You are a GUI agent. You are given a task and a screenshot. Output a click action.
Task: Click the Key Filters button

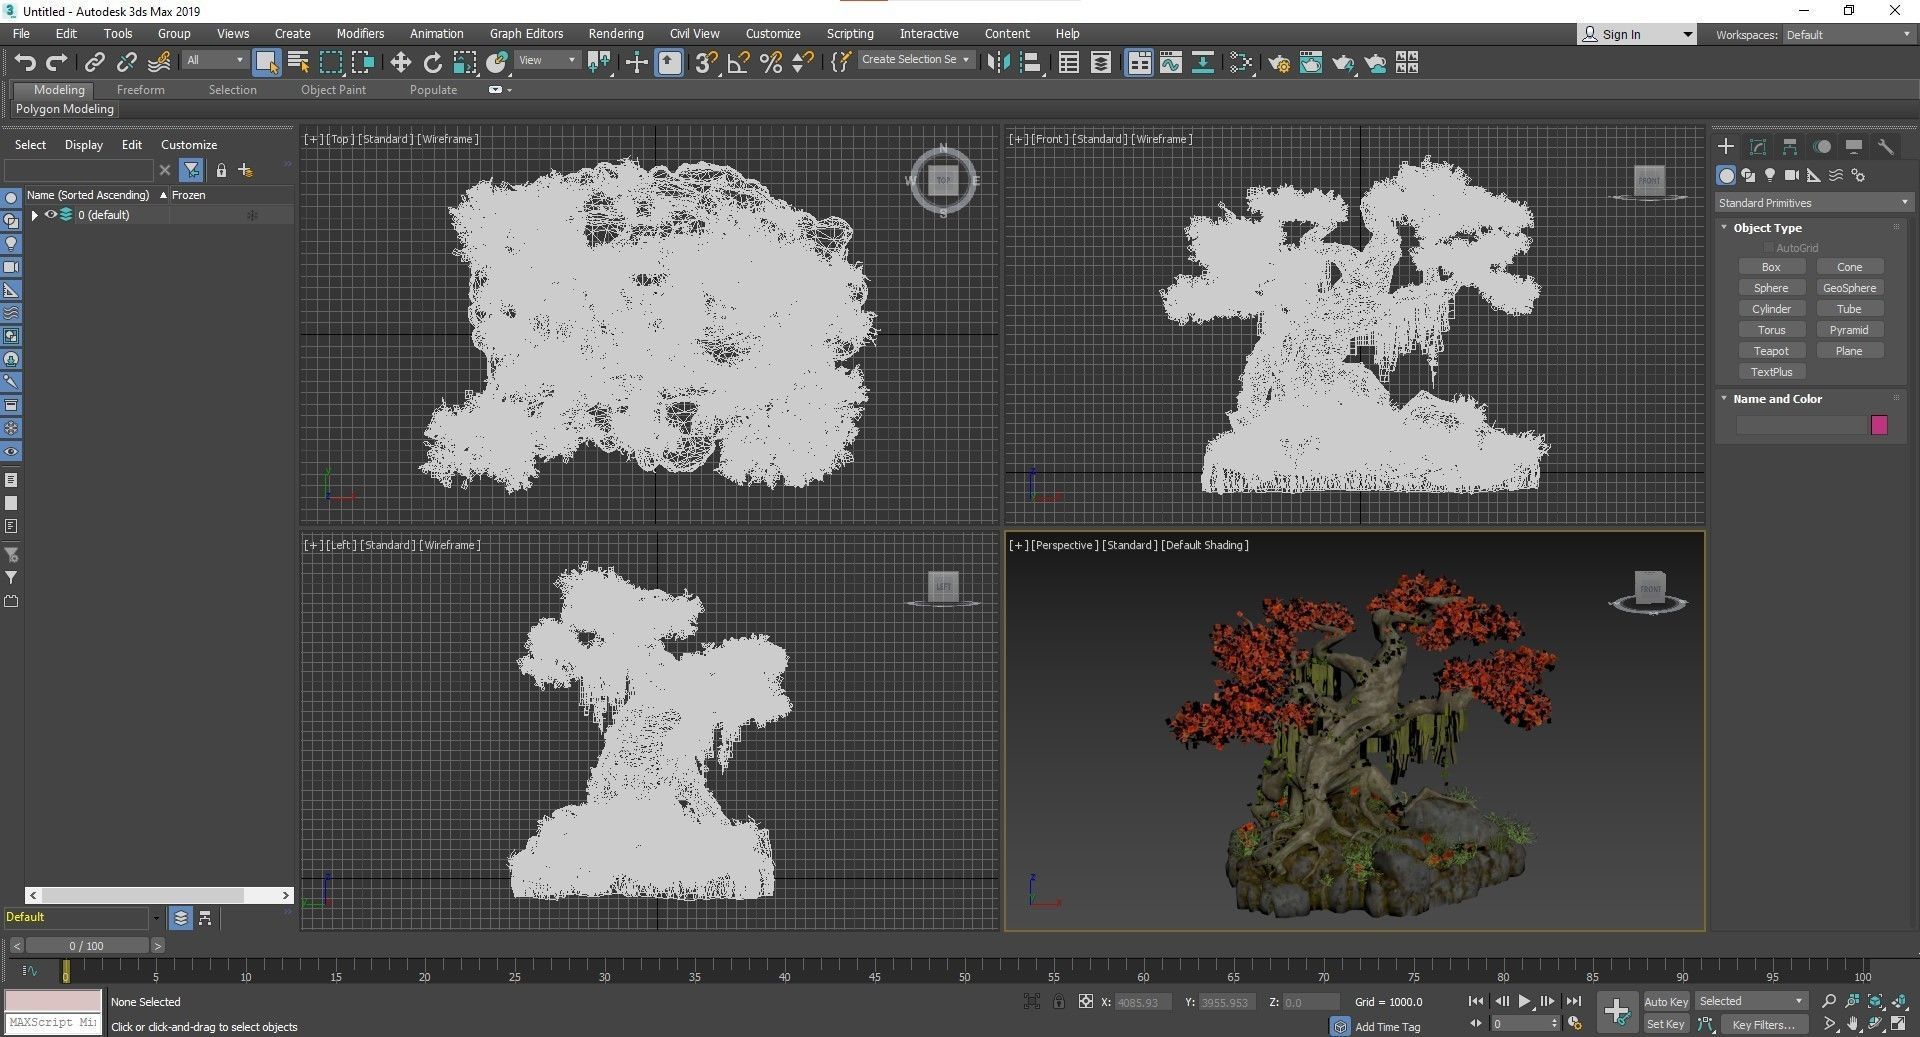coord(1763,1024)
